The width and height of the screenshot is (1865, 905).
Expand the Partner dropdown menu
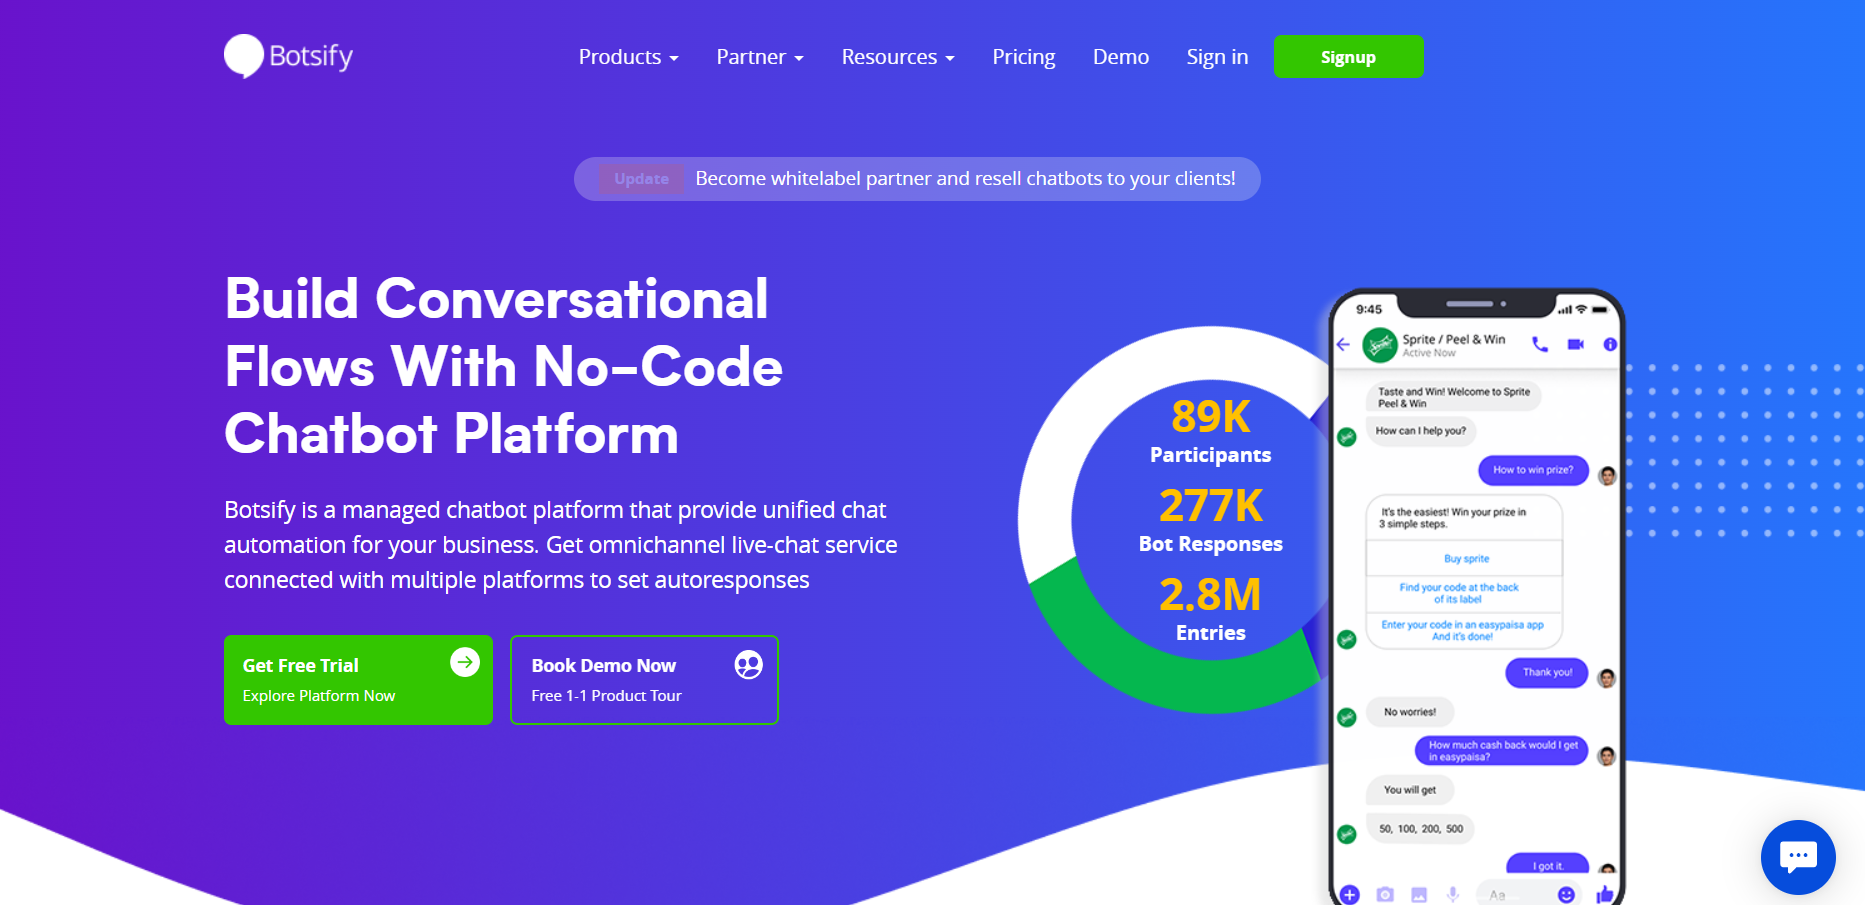point(760,57)
